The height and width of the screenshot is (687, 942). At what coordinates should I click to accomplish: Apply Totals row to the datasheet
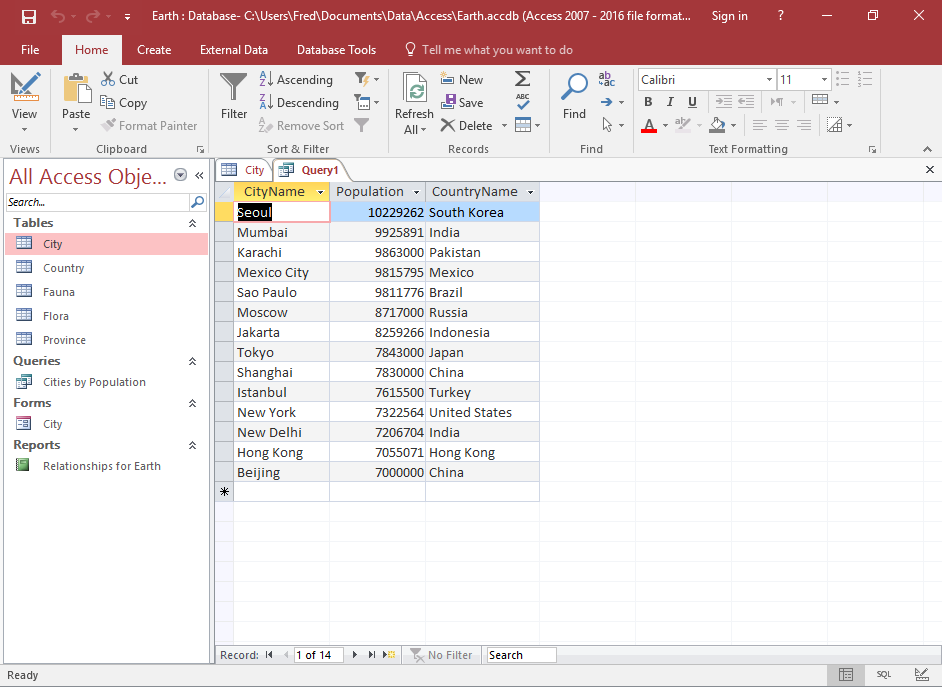(x=521, y=79)
